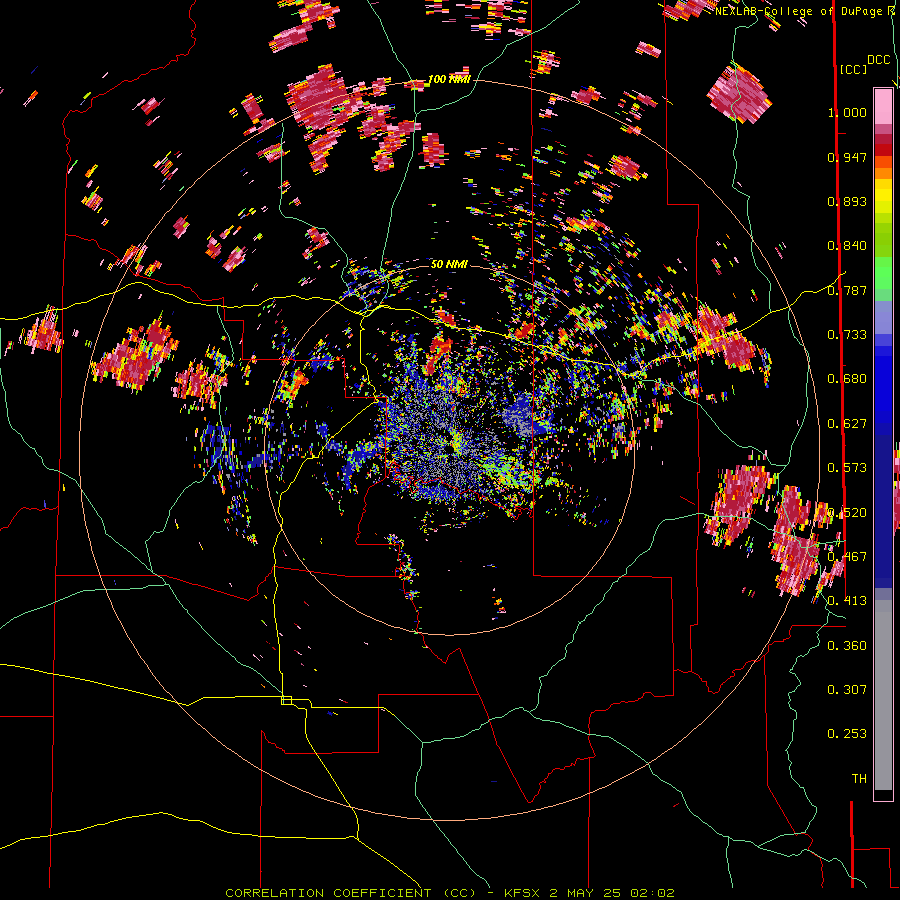
Task: Select the [CC] legend header
Action: [x=854, y=69]
